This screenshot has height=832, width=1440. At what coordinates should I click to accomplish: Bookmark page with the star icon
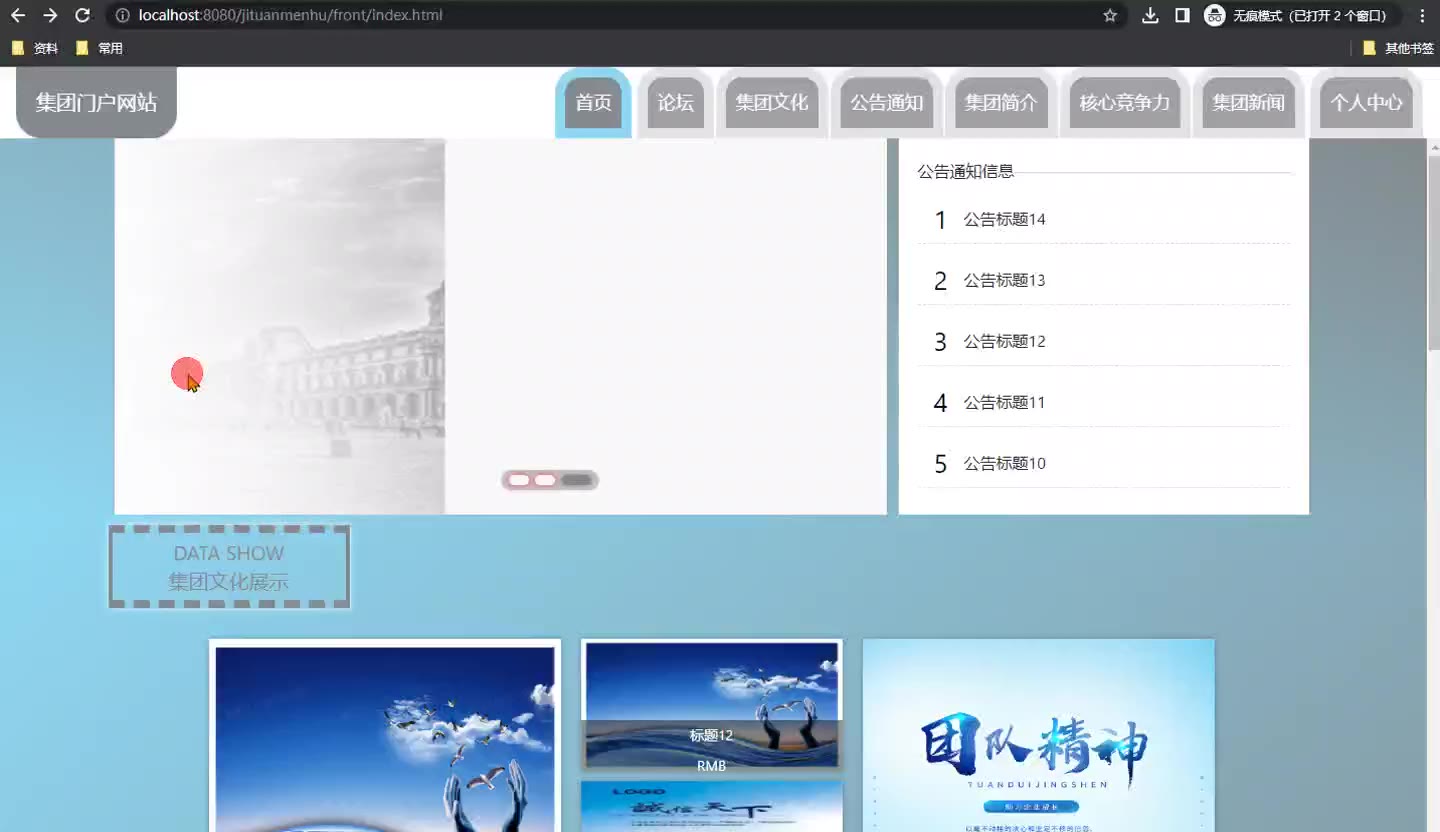coord(1110,15)
